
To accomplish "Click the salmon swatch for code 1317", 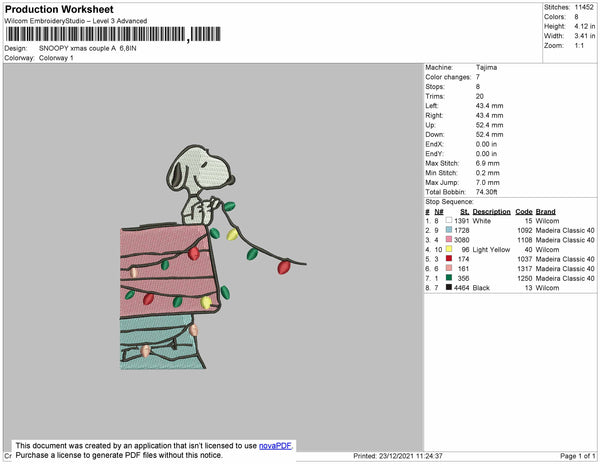I will pos(449,268).
